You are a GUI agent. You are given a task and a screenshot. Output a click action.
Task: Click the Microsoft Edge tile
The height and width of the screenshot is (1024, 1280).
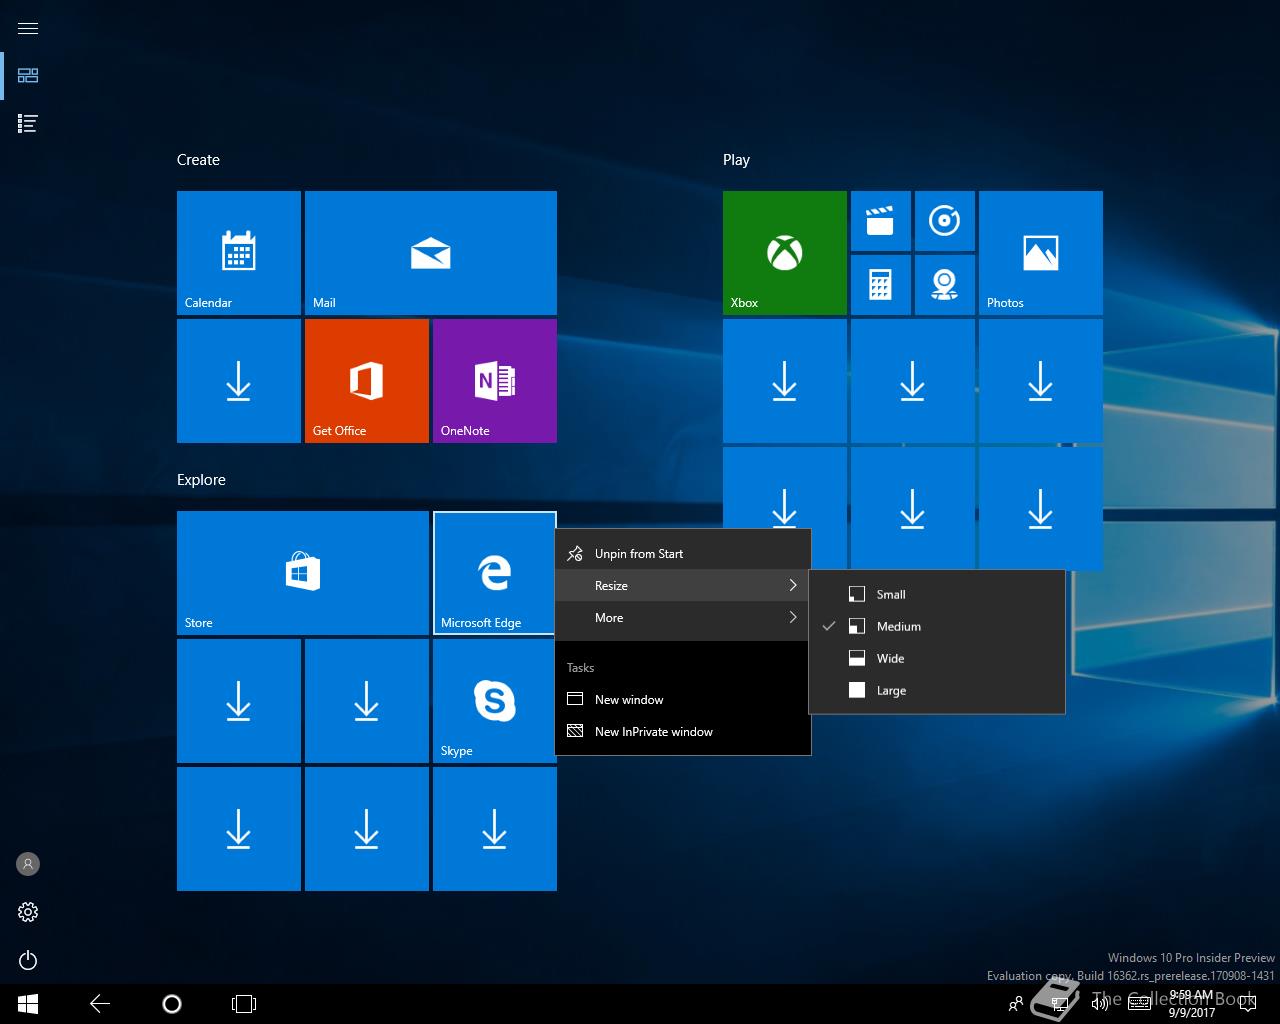click(x=495, y=573)
